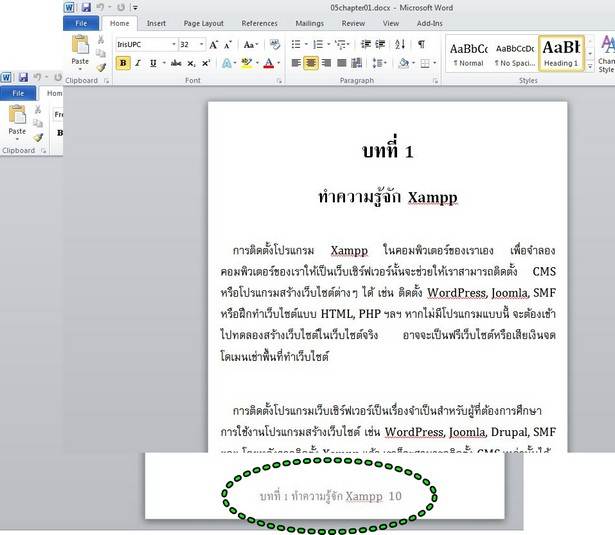Click the Change Styles icon
The height and width of the screenshot is (535, 615).
(x=607, y=54)
